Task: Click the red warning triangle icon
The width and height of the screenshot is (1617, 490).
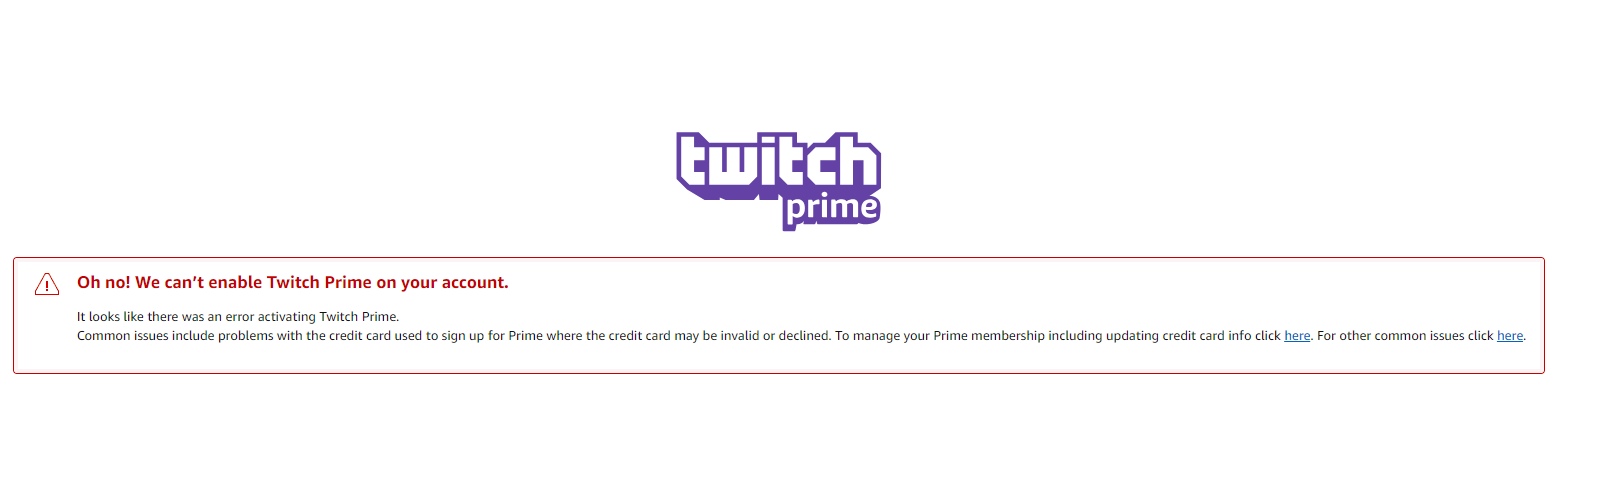Action: tap(47, 285)
